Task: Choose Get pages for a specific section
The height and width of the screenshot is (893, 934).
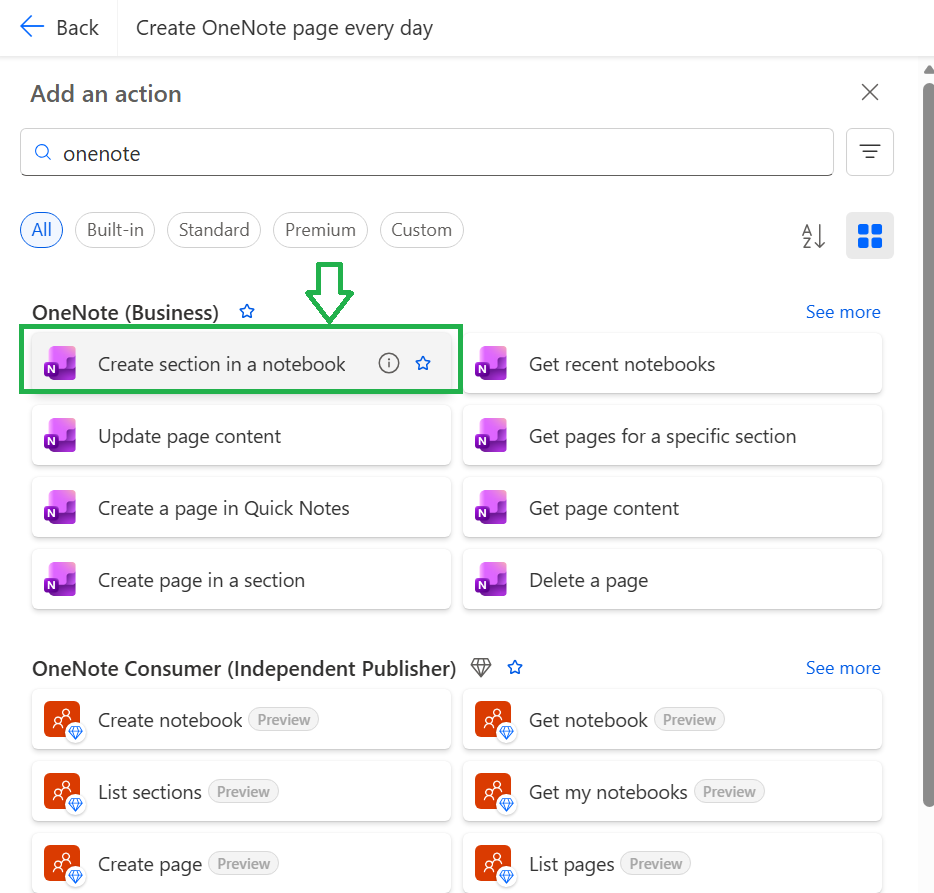Action: pyautogui.click(x=672, y=435)
